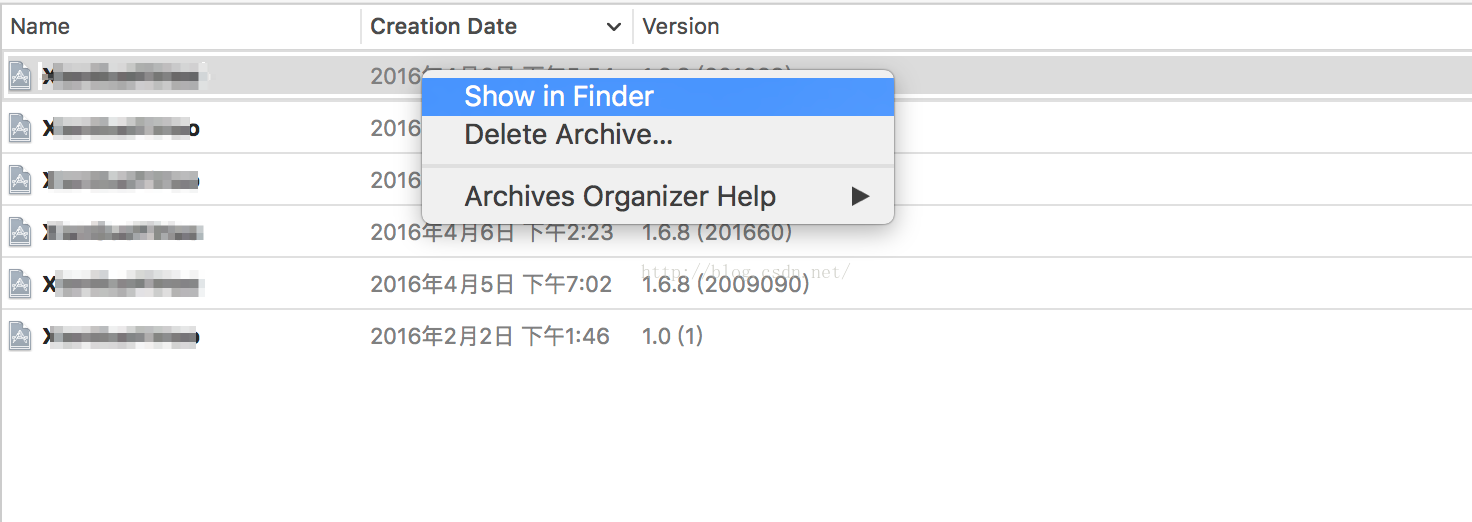Select the archive icon for the 4月6日 archive
Image resolution: width=1472 pixels, height=522 pixels.
pyautogui.click(x=20, y=232)
